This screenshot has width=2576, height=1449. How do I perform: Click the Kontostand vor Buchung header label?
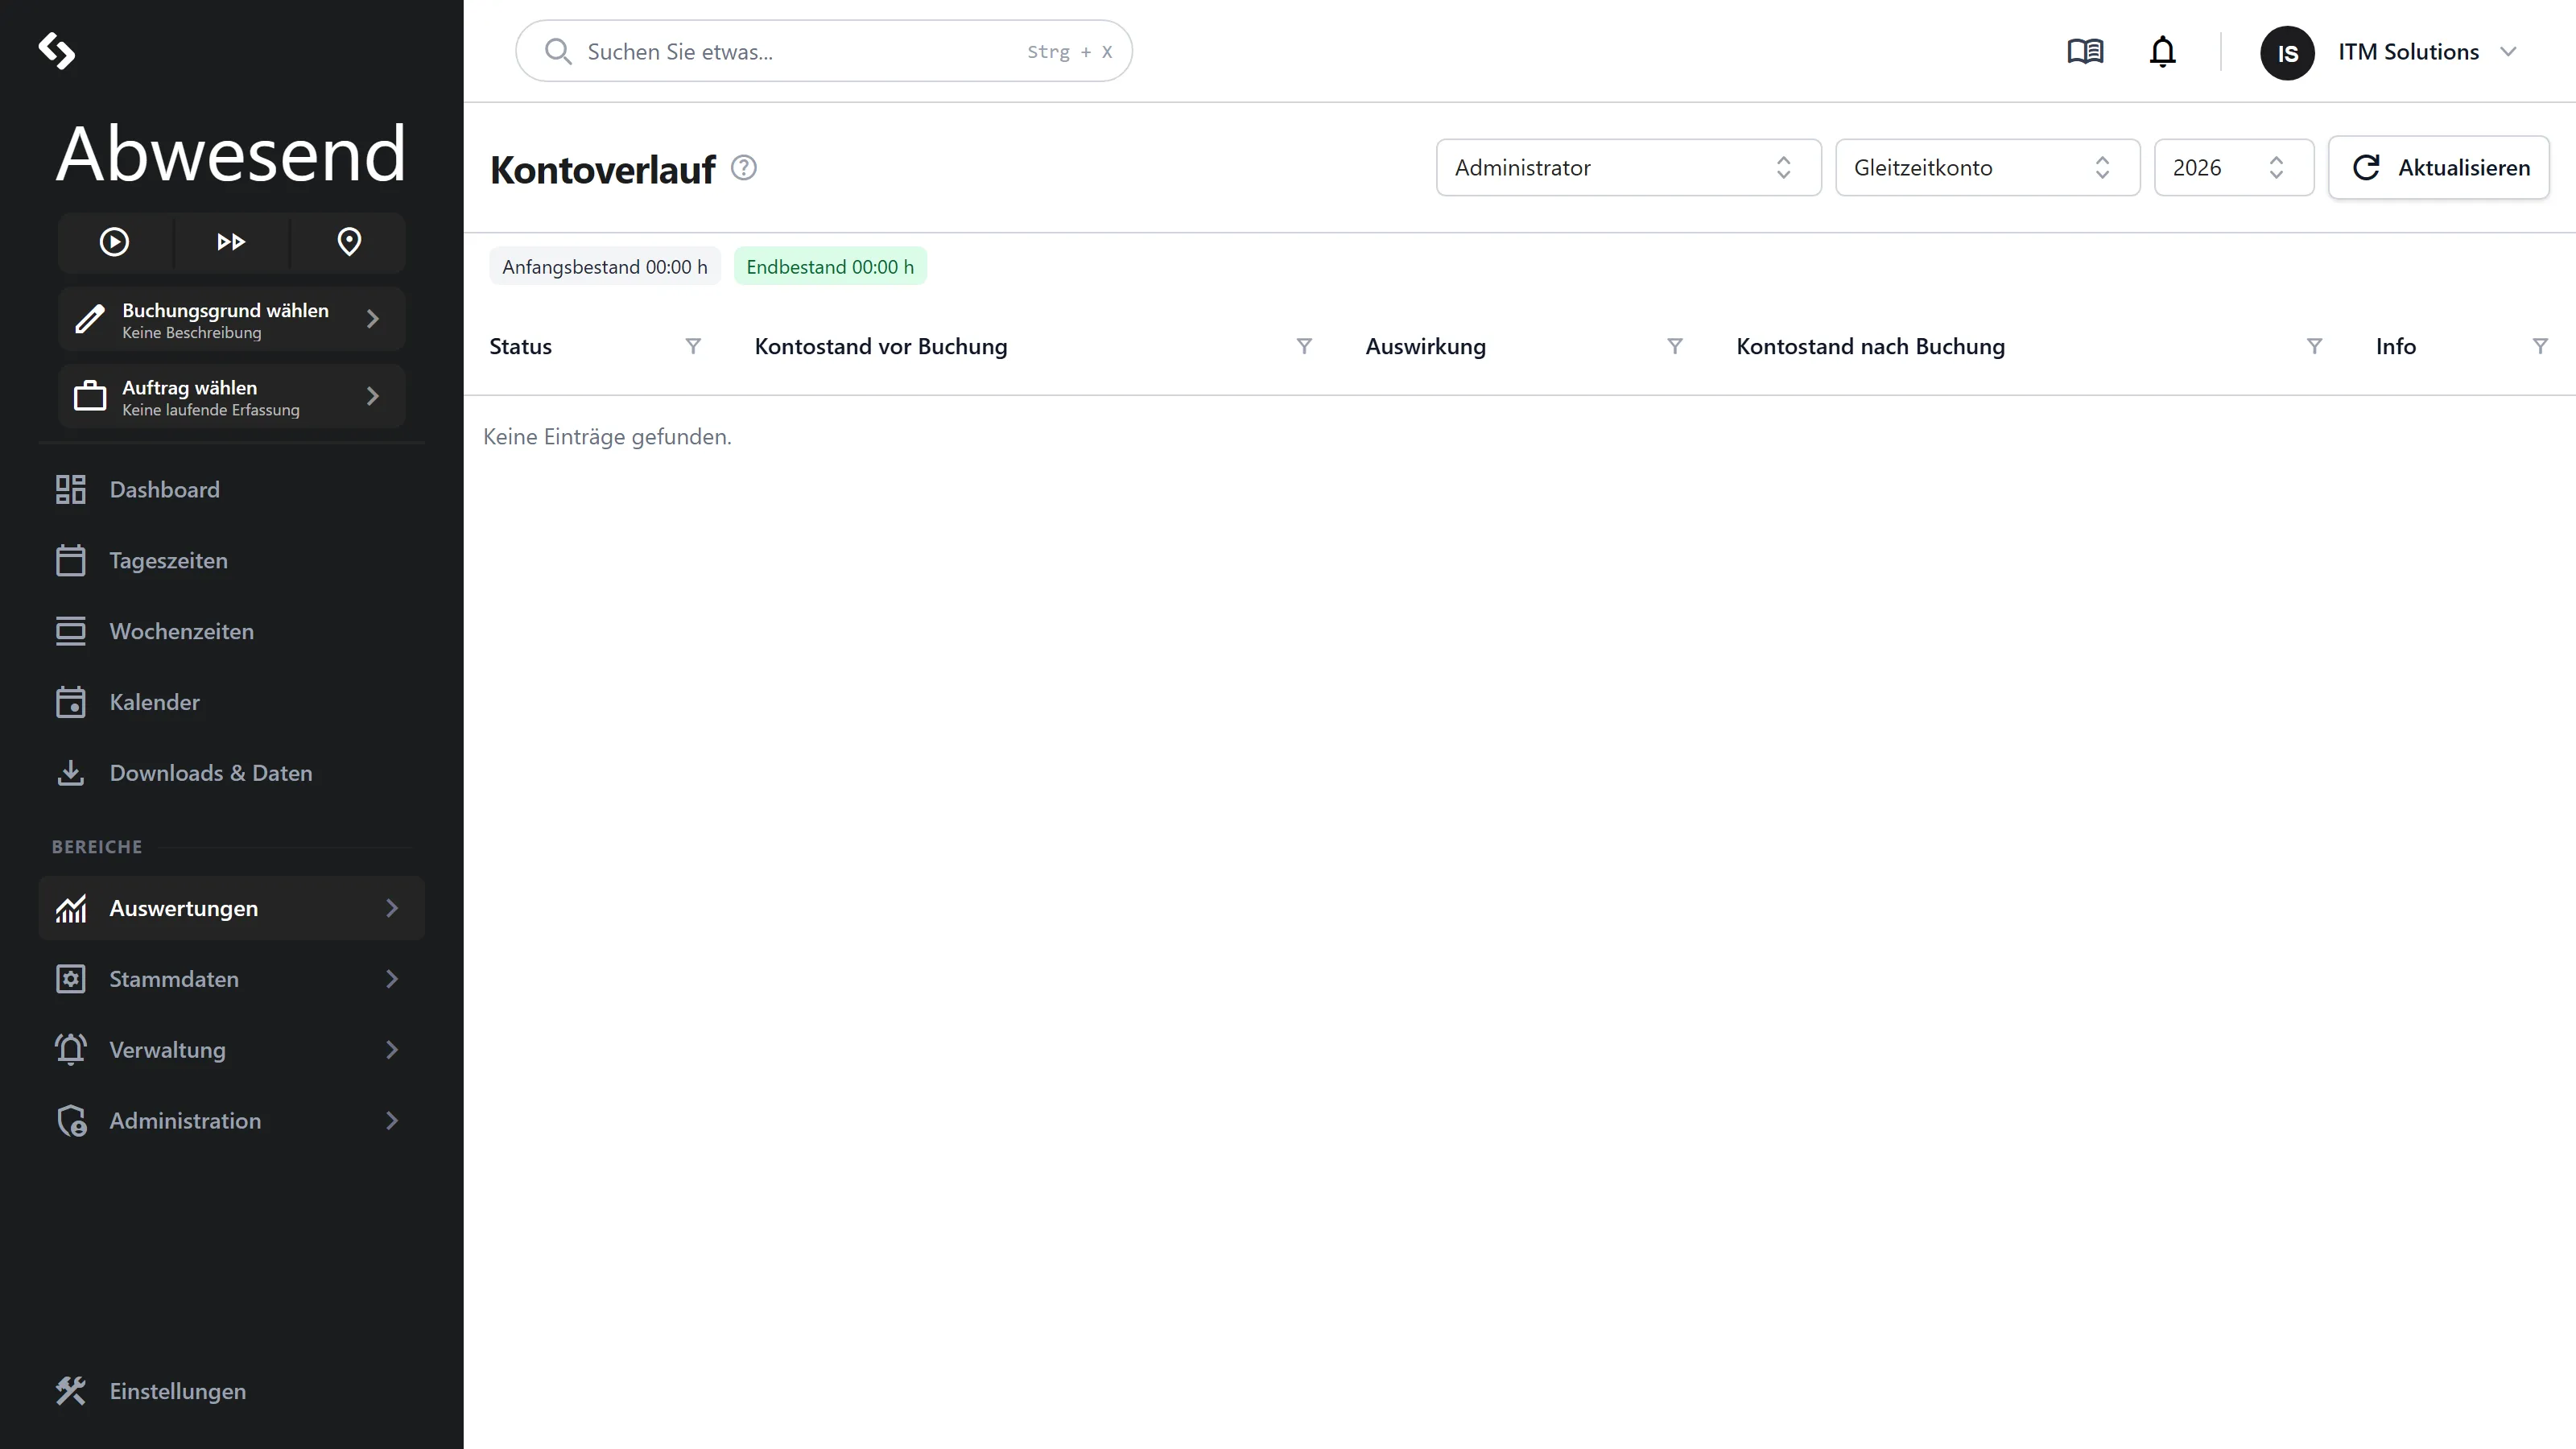coord(880,346)
